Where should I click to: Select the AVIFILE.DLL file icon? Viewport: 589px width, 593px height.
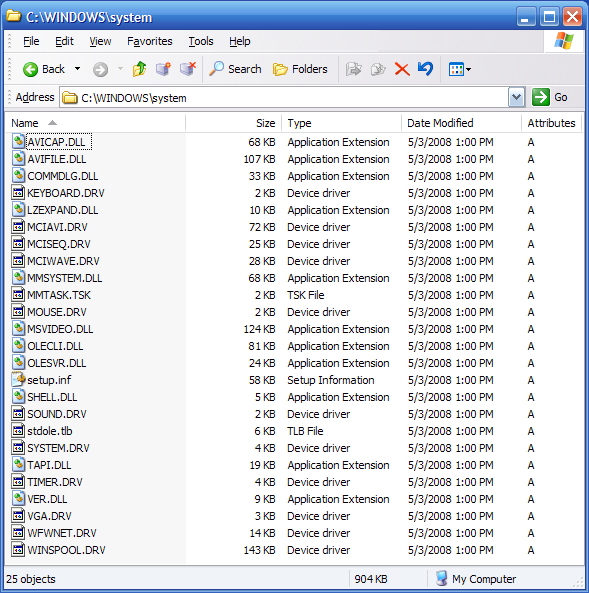pos(18,159)
